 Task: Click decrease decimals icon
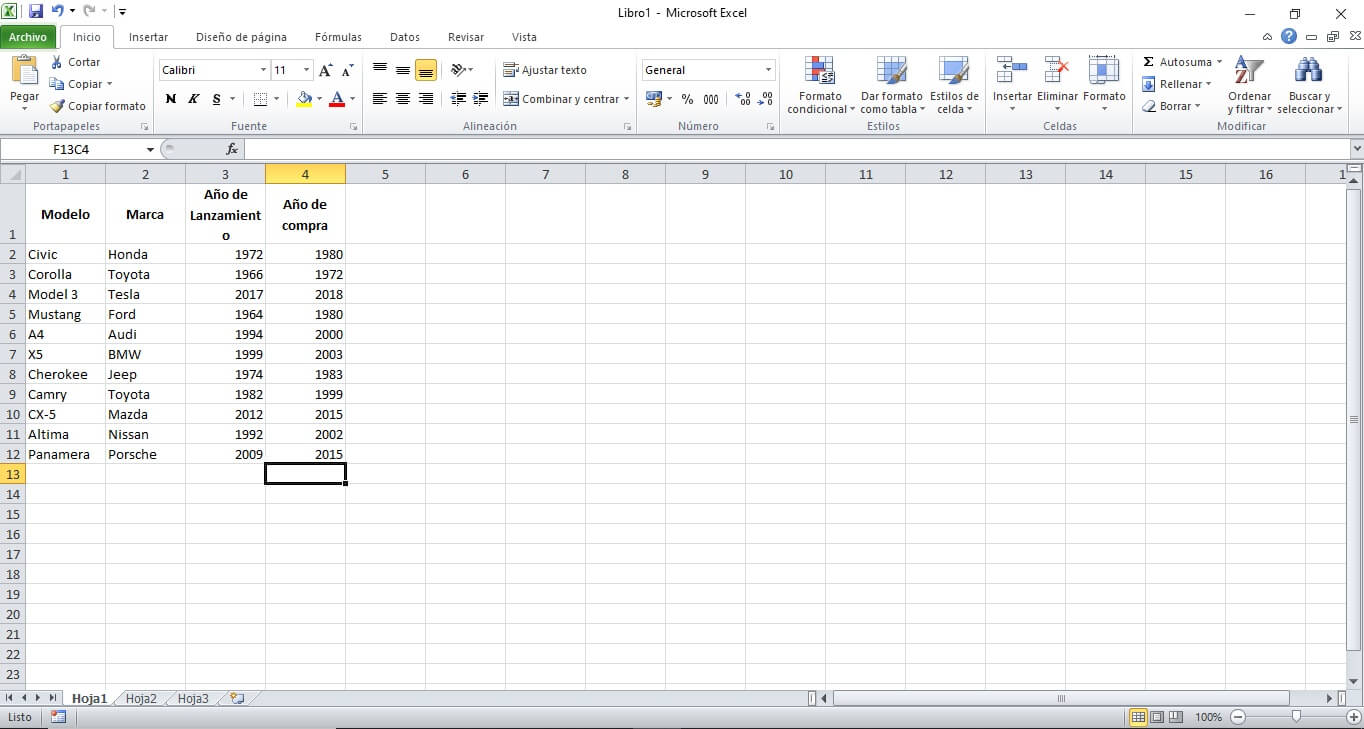766,99
